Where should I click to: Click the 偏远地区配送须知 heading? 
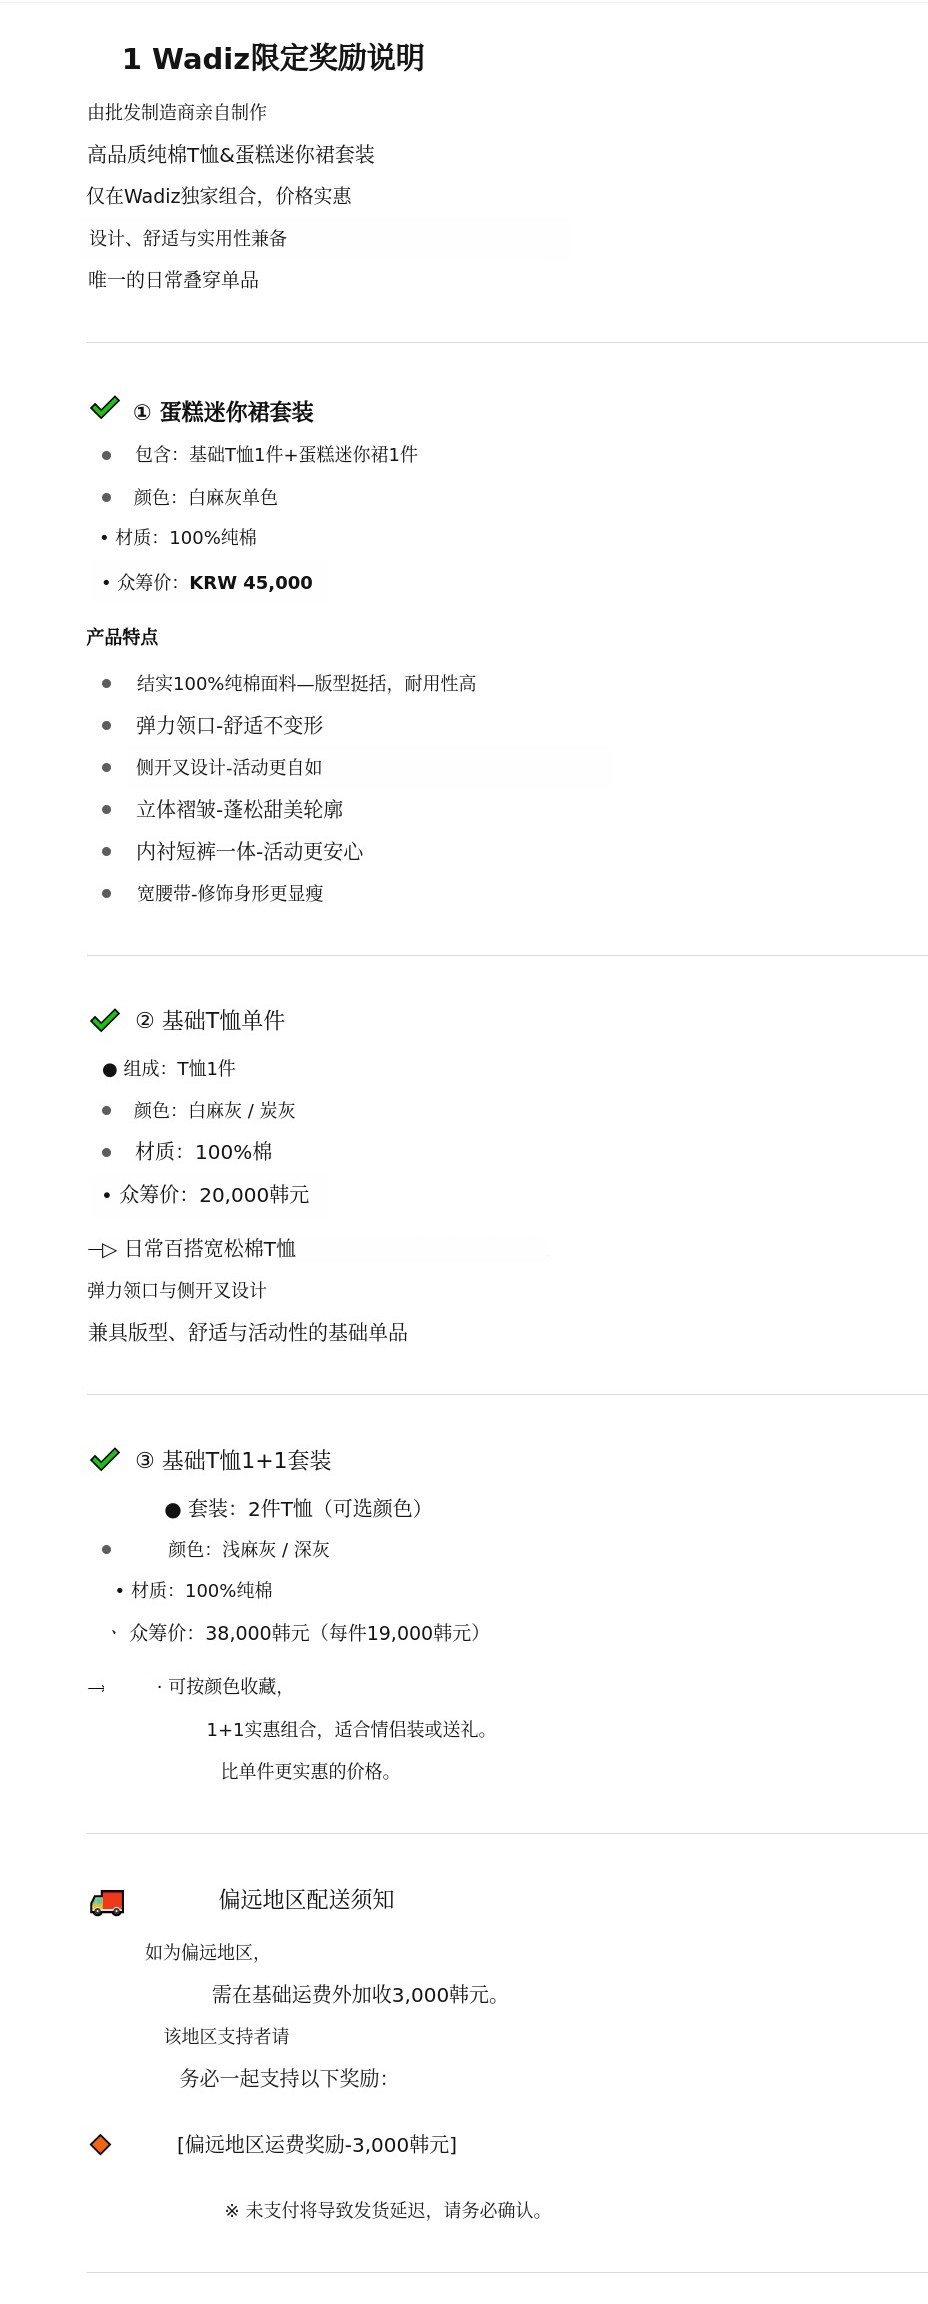306,1899
